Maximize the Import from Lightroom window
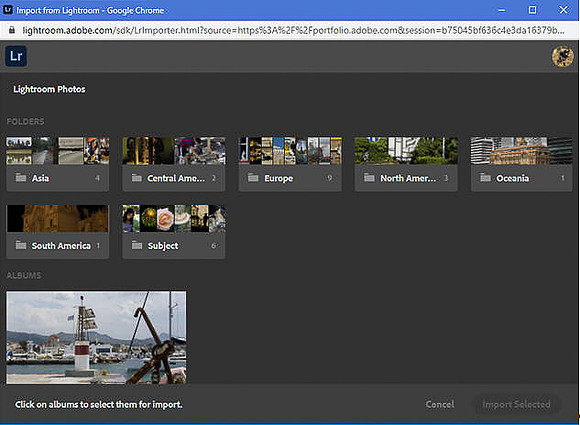Viewport: 580px width, 425px height. coord(532,10)
